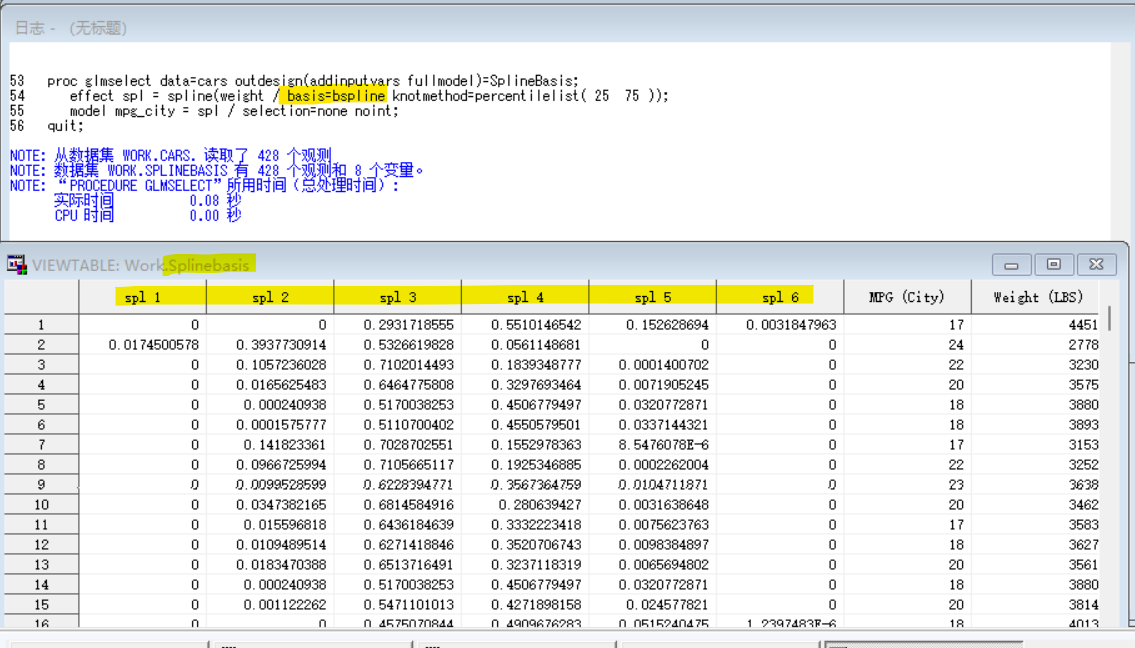The height and width of the screenshot is (648, 1135).
Task: Select the spl 1 column header
Action: coord(143,297)
